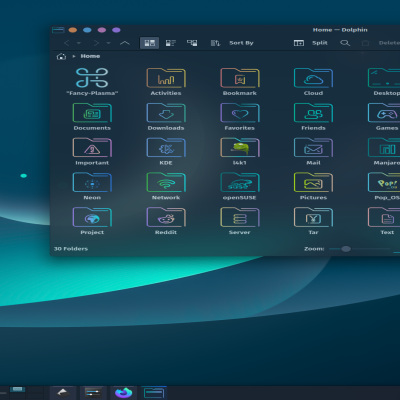400x400 pixels.
Task: Switch Dolphin to icons view mode
Action: pyautogui.click(x=149, y=43)
